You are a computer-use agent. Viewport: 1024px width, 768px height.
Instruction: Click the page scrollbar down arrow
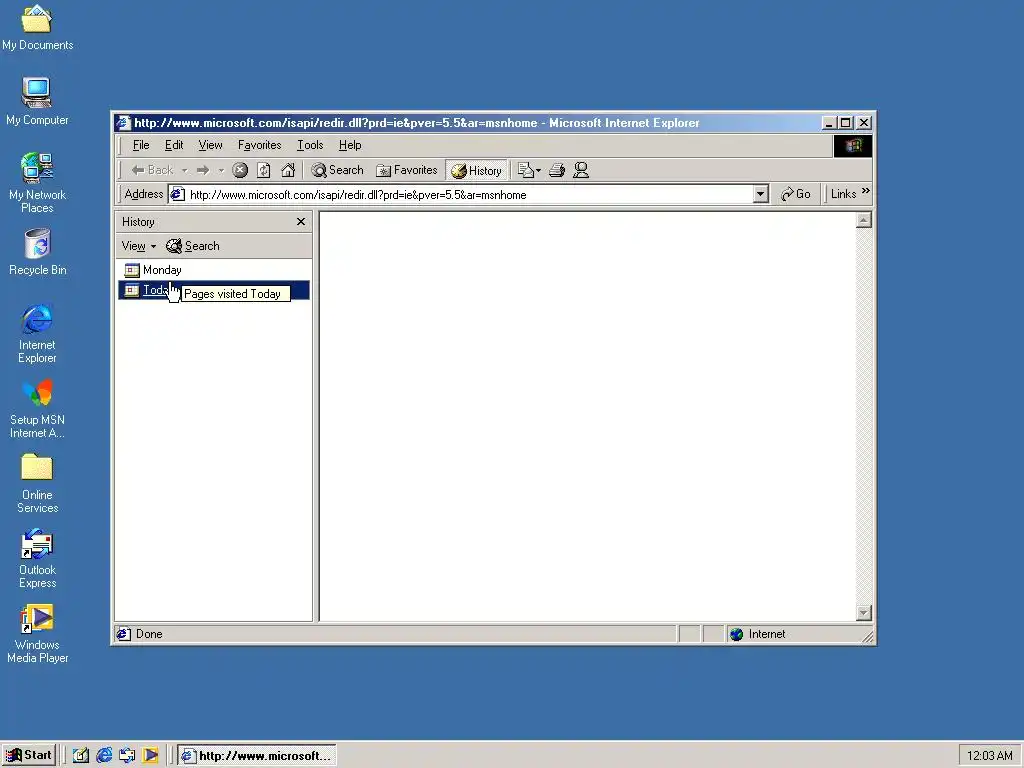[863, 613]
